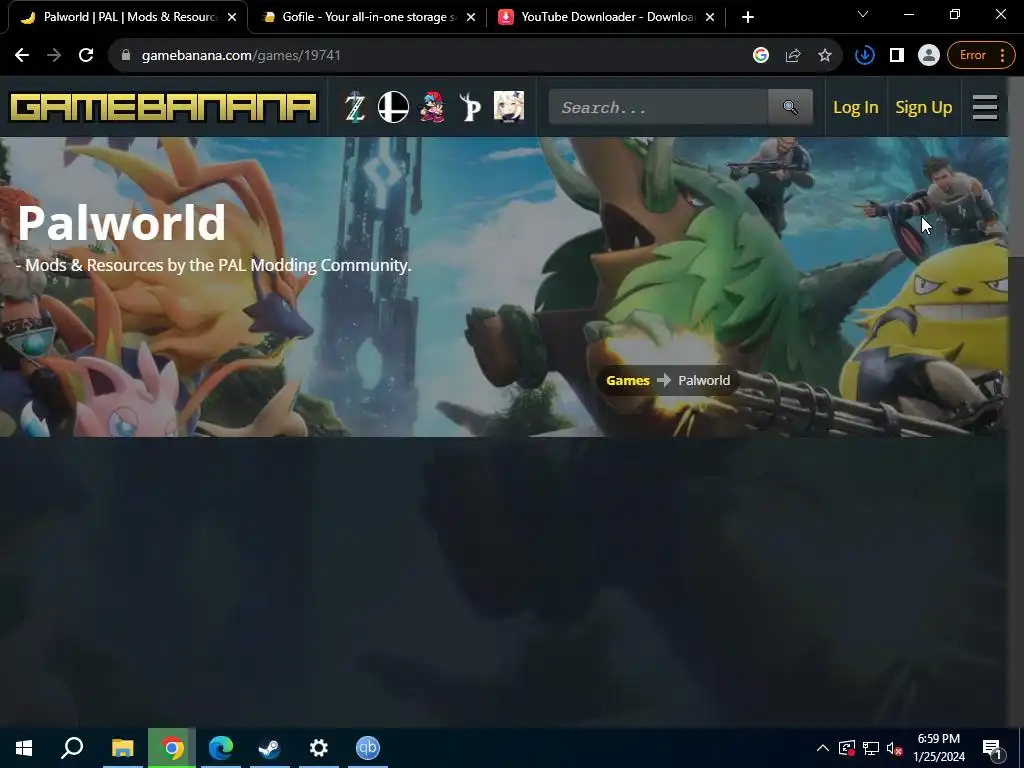This screenshot has height=768, width=1024.
Task: Open the hamburger navigation menu
Action: [985, 107]
